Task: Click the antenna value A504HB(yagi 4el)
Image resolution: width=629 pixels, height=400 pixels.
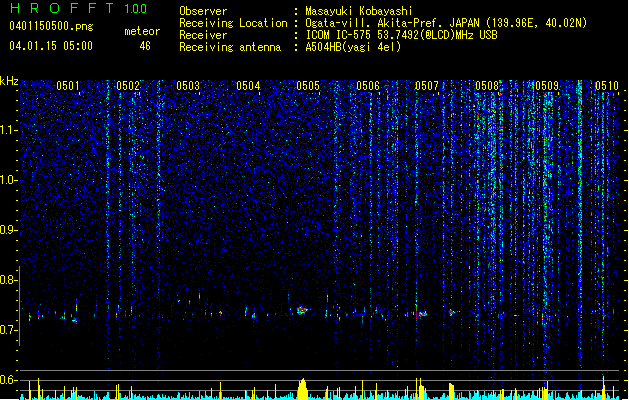Action: [353, 47]
